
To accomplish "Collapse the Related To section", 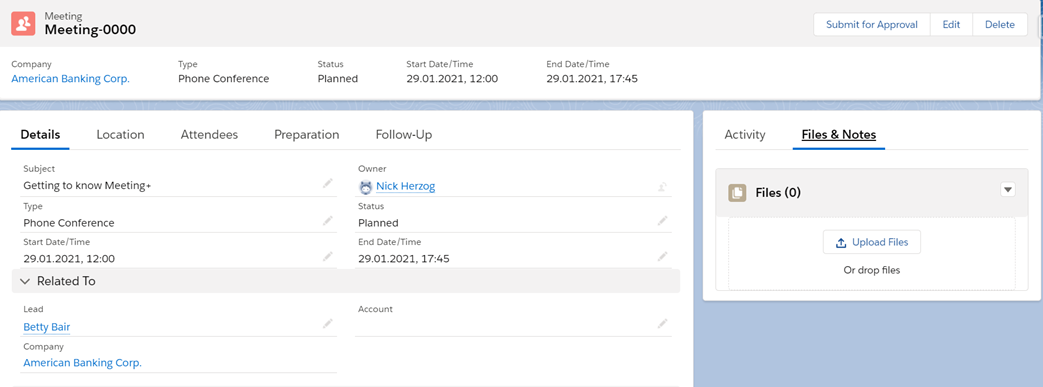I will pos(25,281).
